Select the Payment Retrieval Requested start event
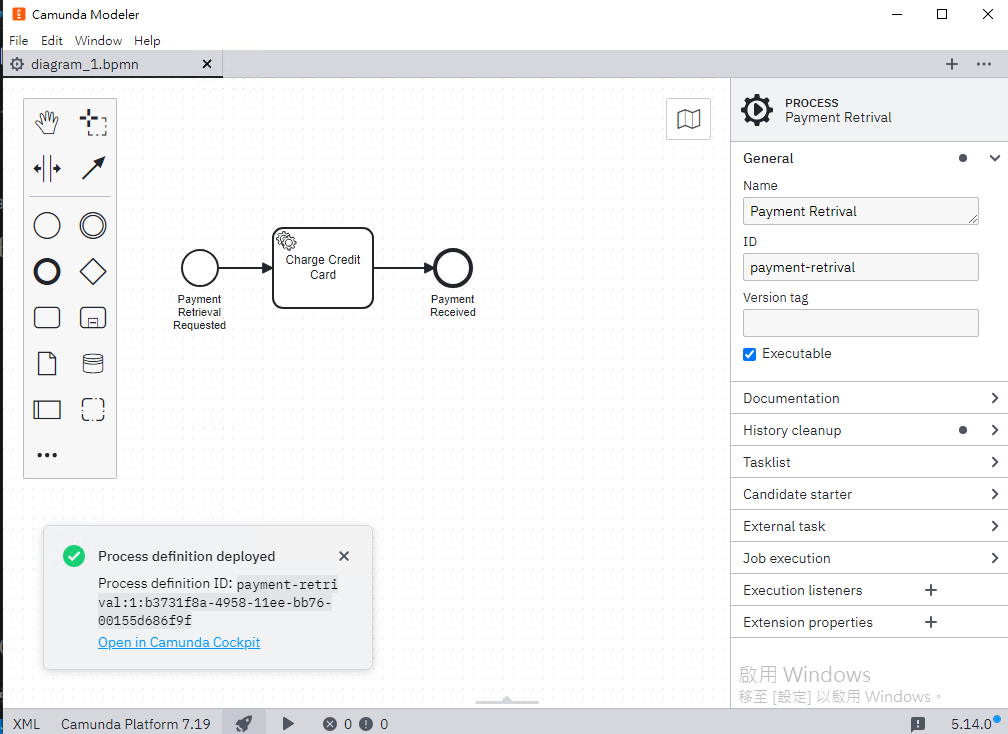1008x734 pixels. click(x=200, y=268)
